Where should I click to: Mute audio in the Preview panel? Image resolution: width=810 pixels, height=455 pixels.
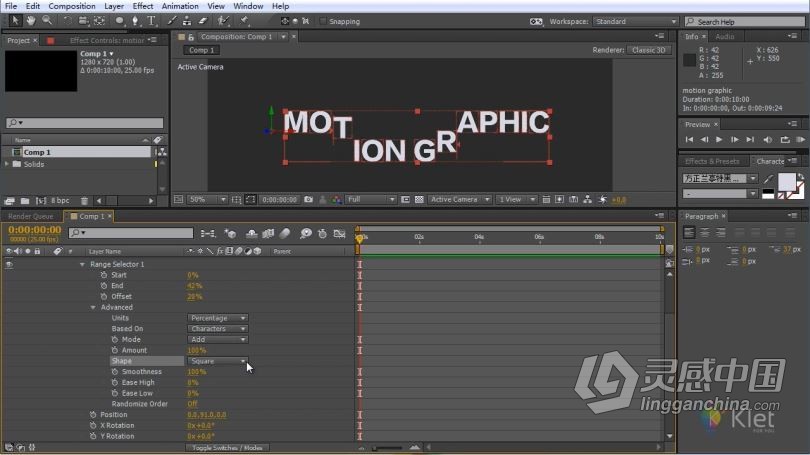click(x=768, y=139)
